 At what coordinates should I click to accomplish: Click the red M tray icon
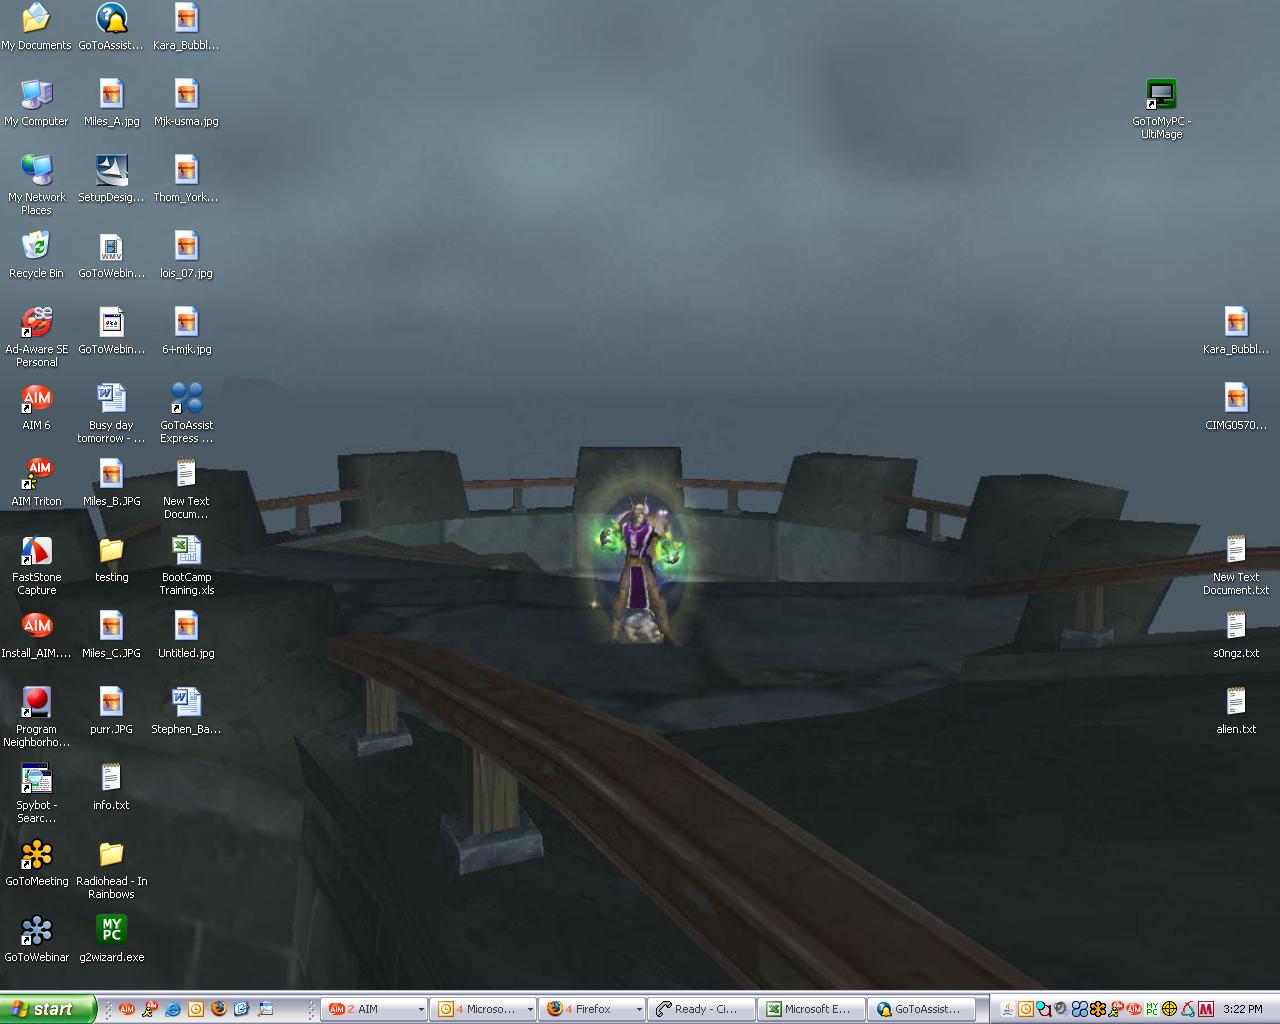click(1206, 1009)
